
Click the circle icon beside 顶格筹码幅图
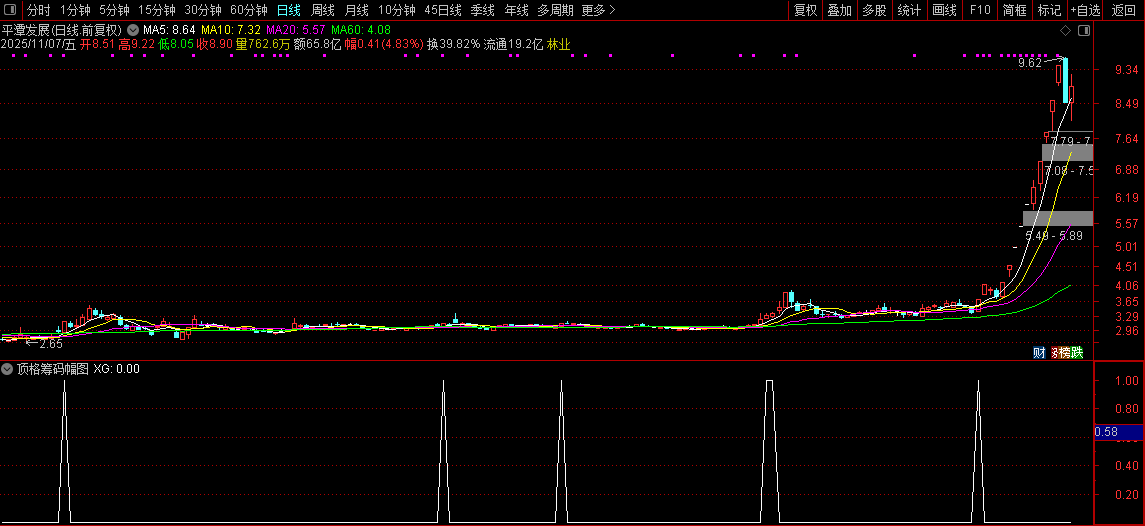tap(8, 369)
